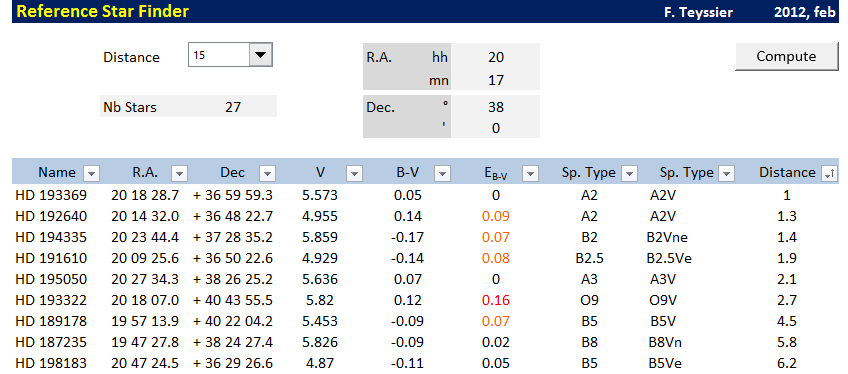The image size is (848, 374).
Task: Select the Nb Stars count 27
Action: pyautogui.click(x=233, y=107)
